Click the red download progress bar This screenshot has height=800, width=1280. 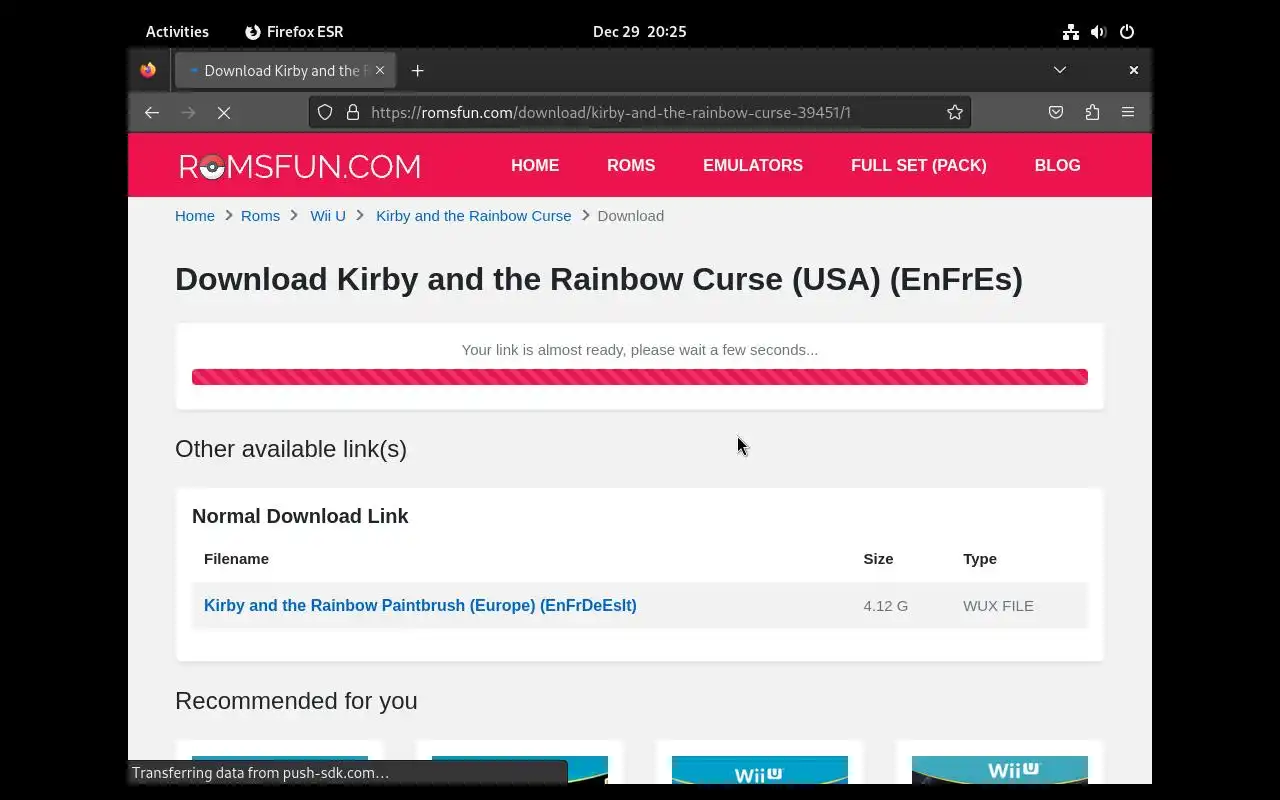(x=640, y=377)
